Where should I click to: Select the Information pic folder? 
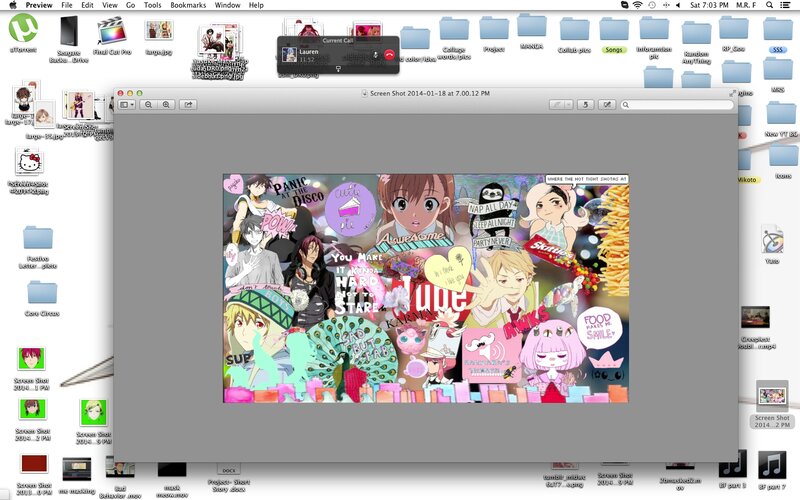(x=654, y=30)
